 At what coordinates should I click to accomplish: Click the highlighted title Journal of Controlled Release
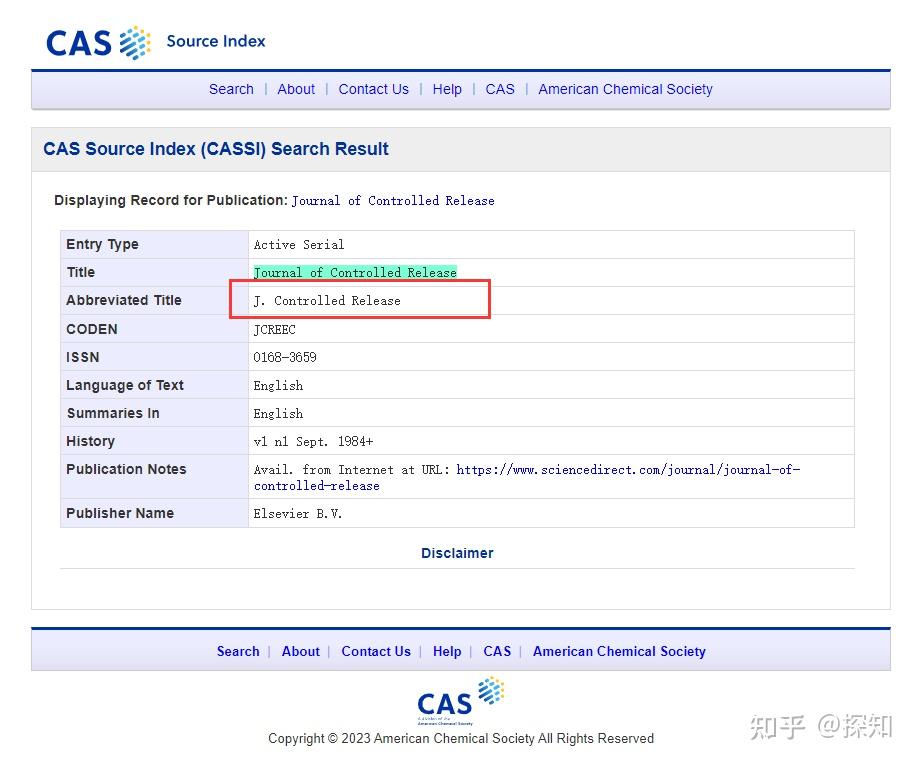[355, 273]
